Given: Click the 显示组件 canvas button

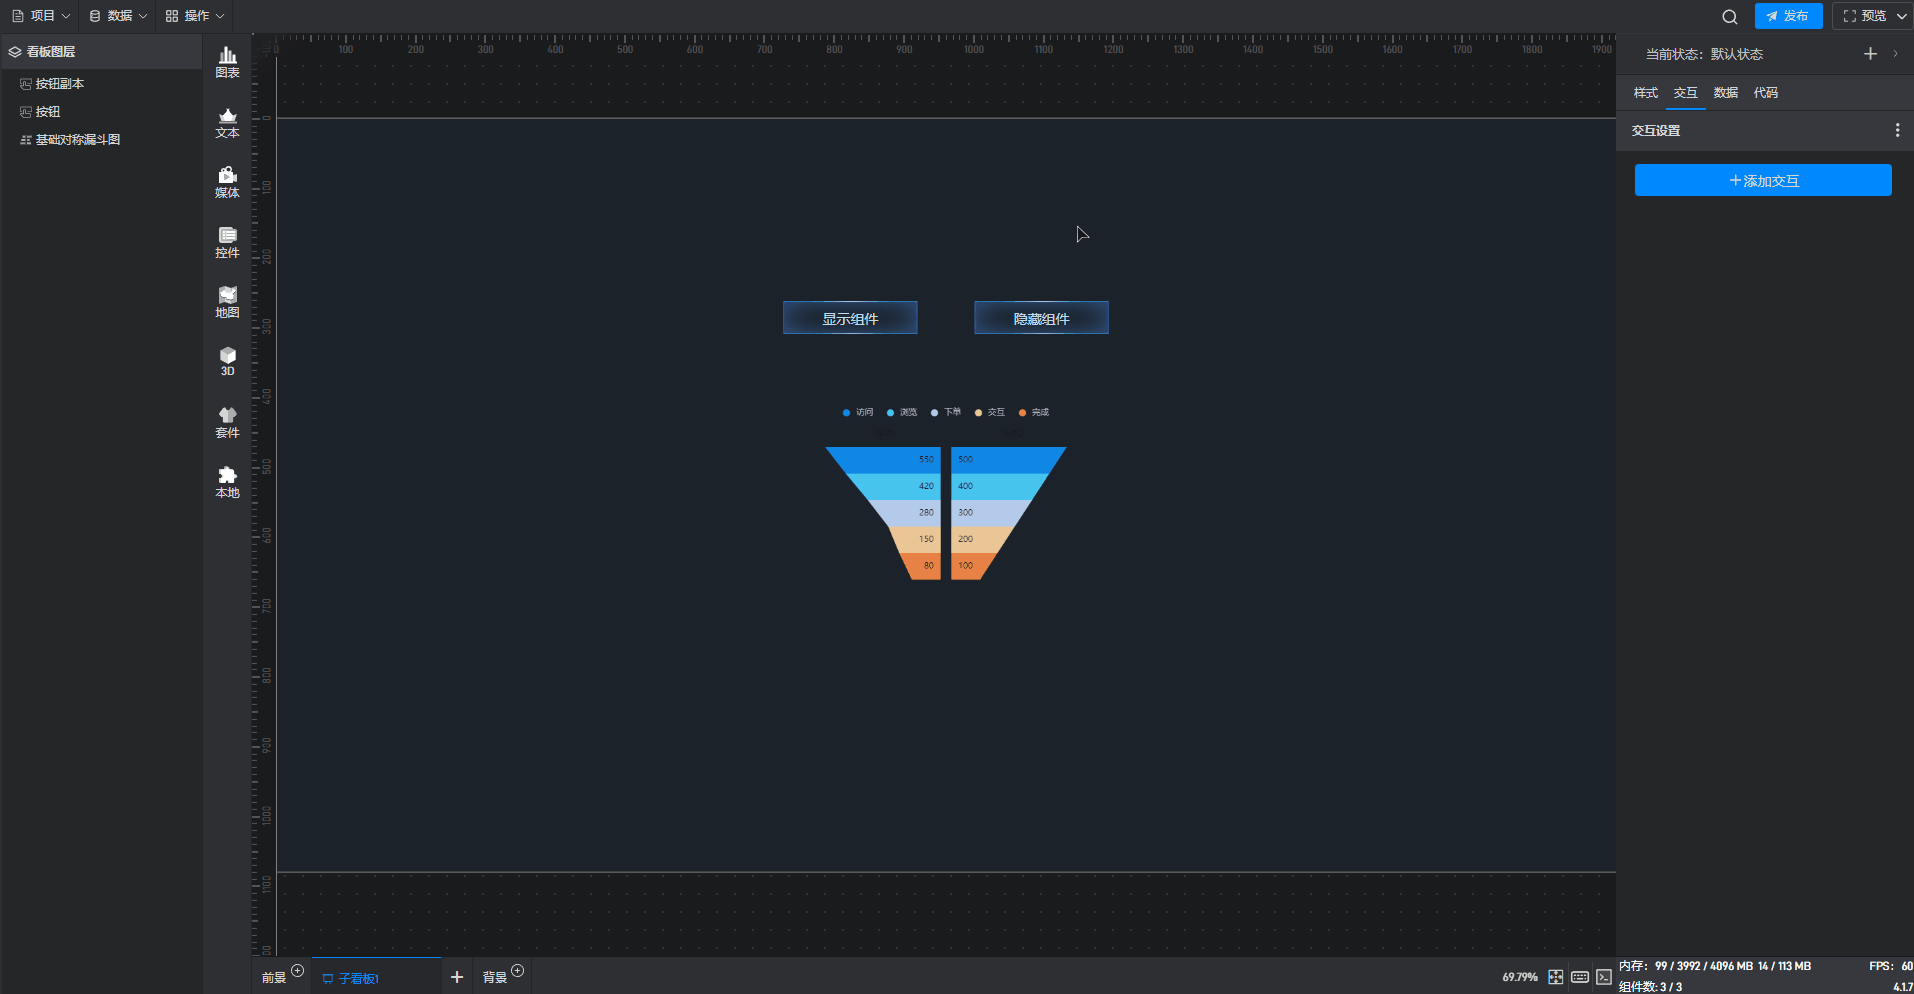Looking at the screenshot, I should pos(850,318).
